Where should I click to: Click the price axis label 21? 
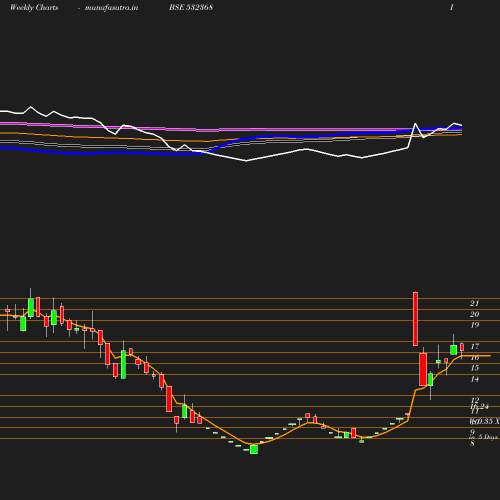click(474, 303)
